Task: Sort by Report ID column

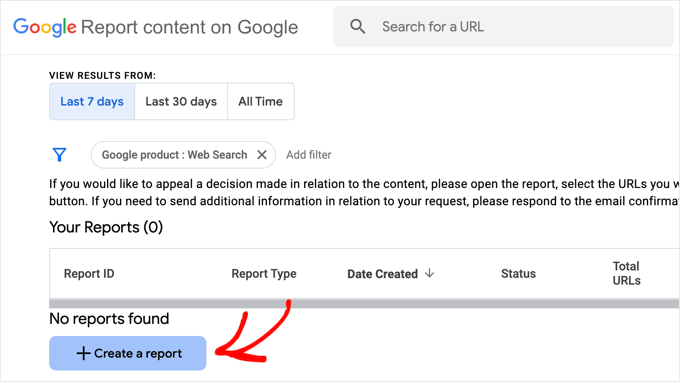Action: click(89, 274)
